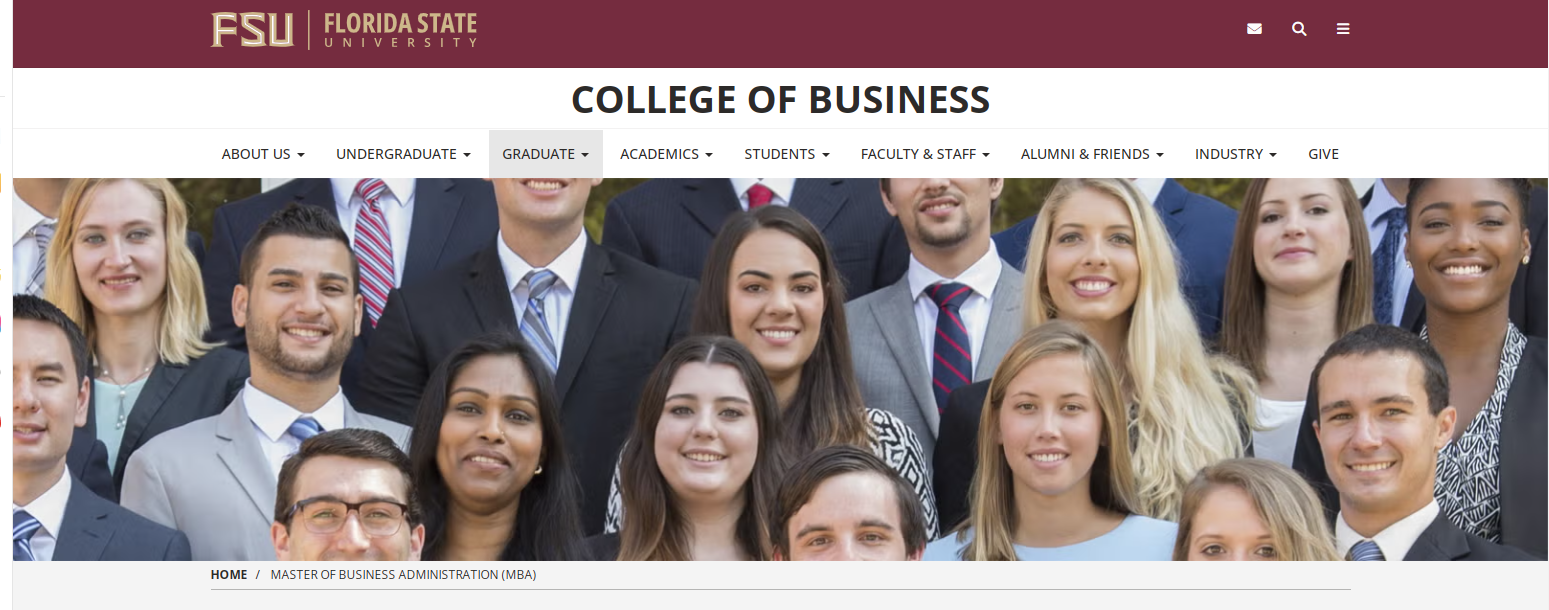Open the hamburger menu icon

pyautogui.click(x=1343, y=29)
